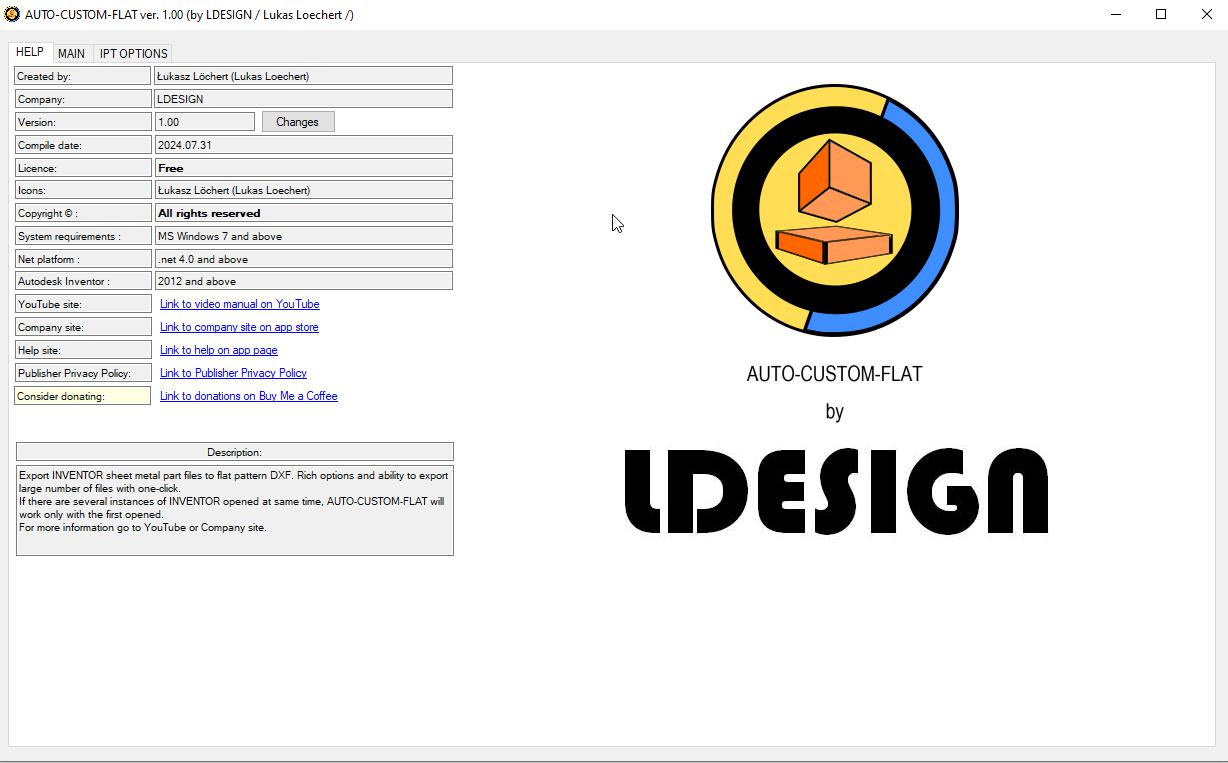Click the Copyright label
Screen dimensions: 1228x763
[83, 213]
